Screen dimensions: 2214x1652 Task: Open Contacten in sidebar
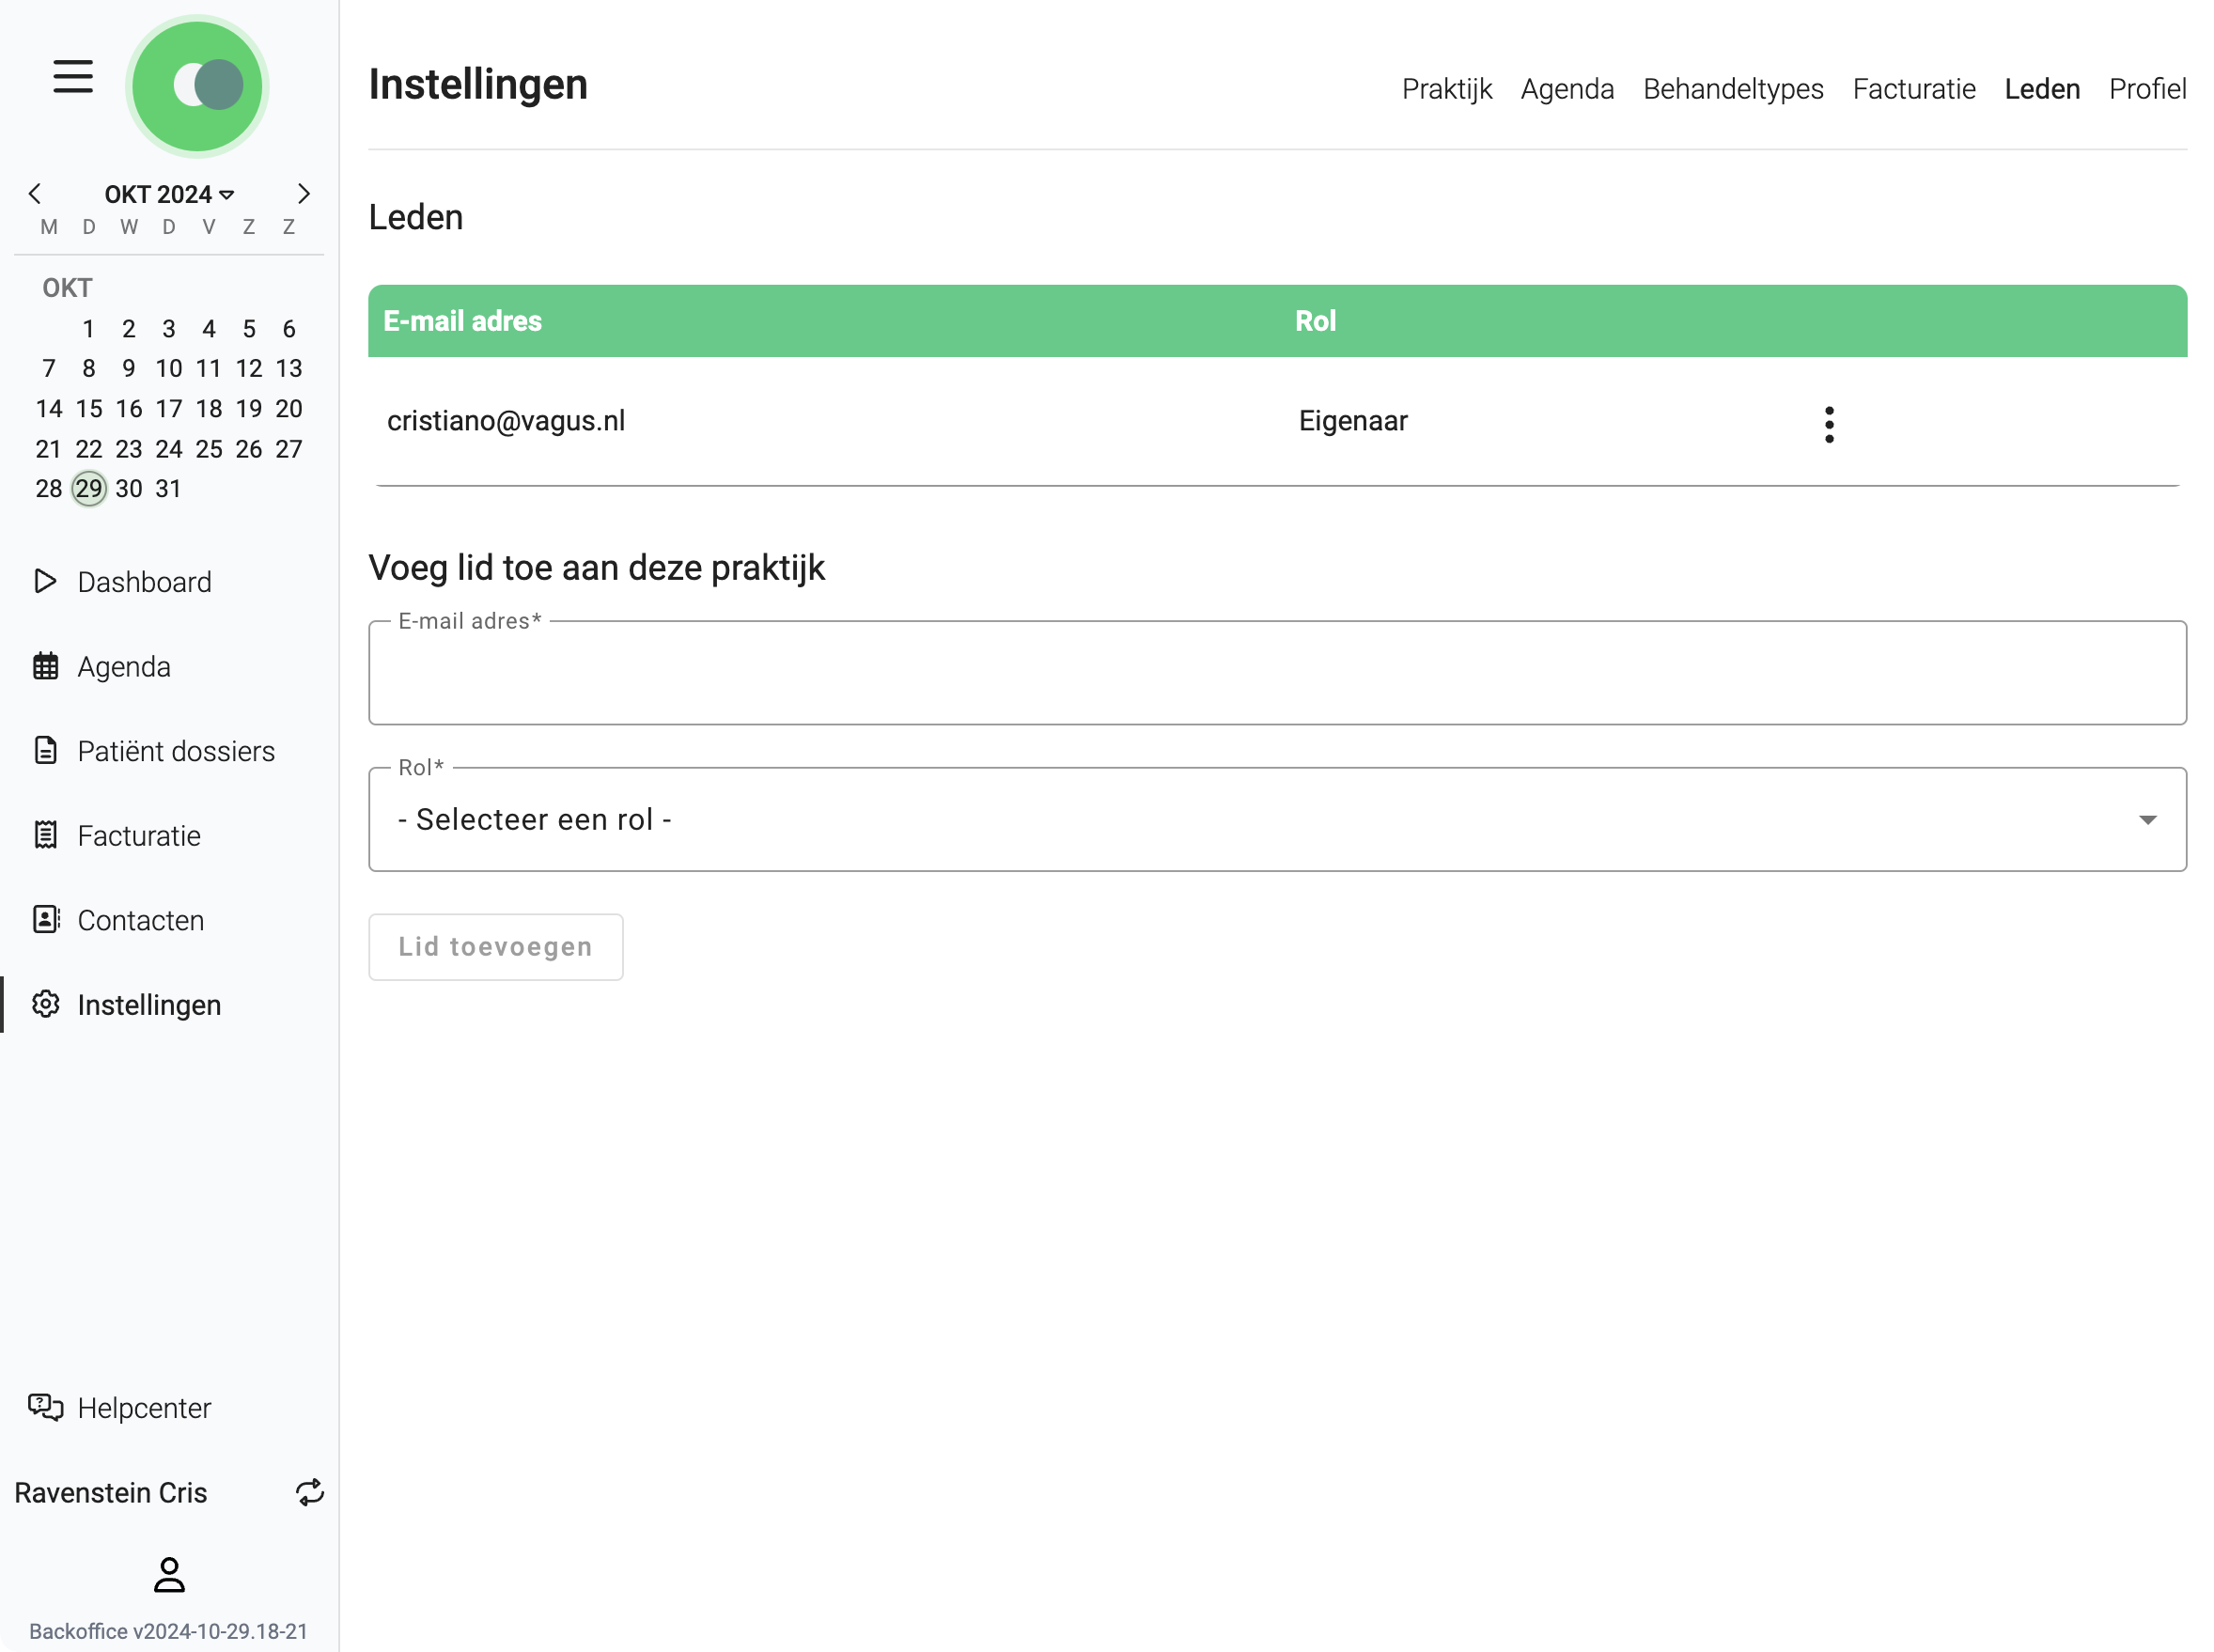140,920
